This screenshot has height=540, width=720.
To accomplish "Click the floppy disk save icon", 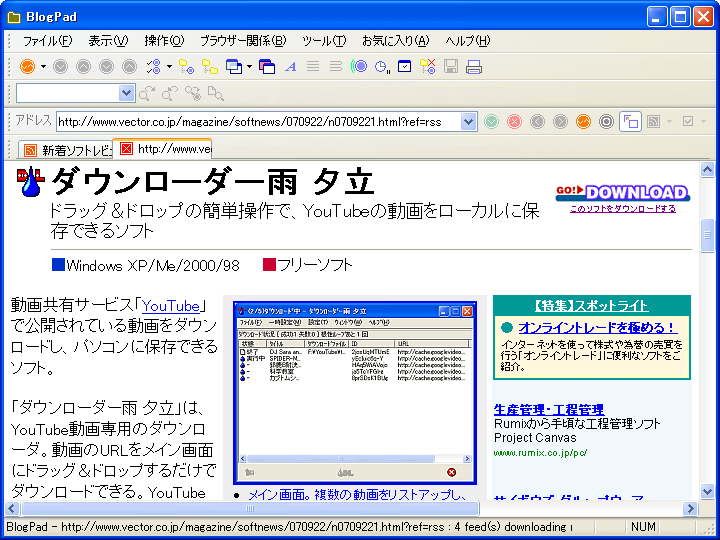I will (x=451, y=67).
